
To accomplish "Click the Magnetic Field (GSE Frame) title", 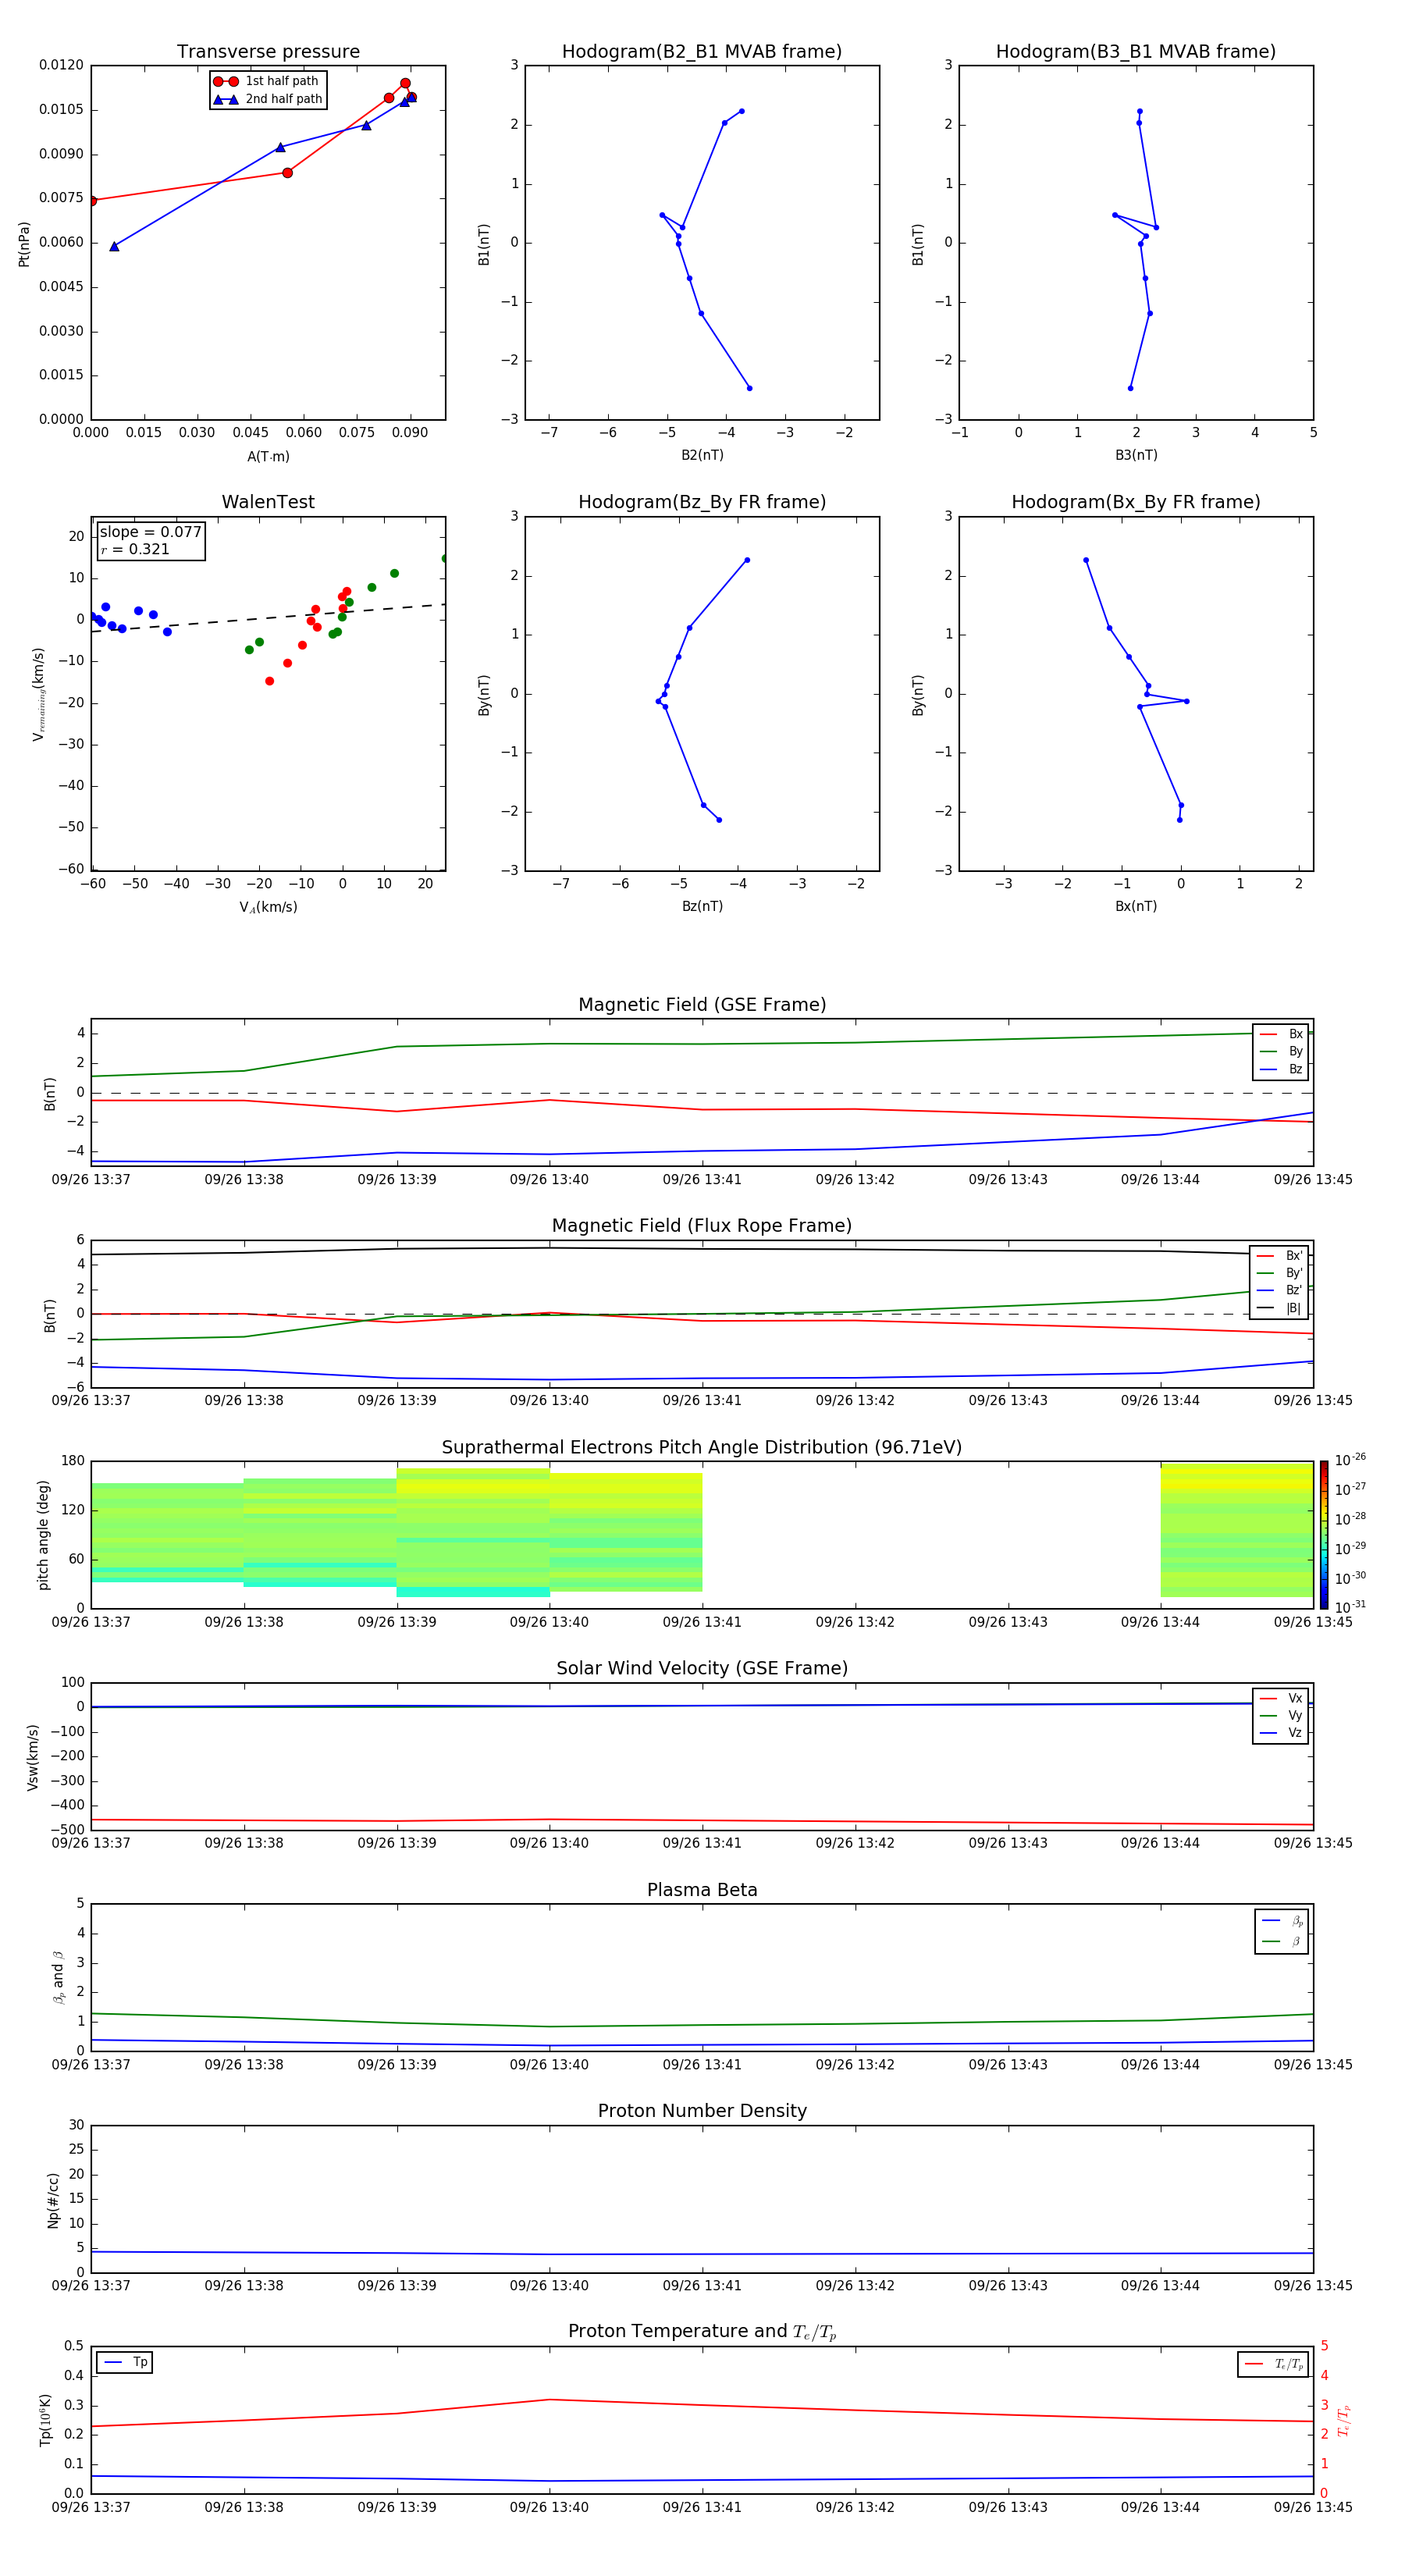I will (702, 1005).
